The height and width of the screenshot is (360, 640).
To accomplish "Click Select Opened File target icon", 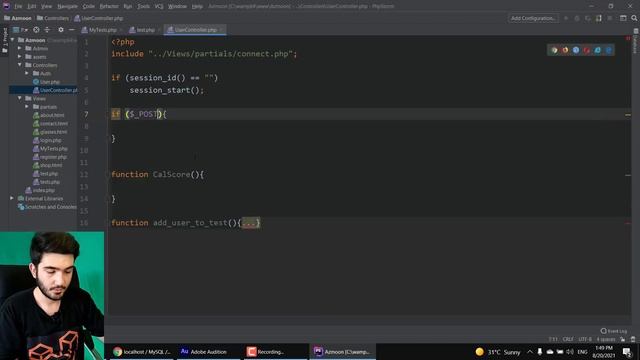I will [36, 30].
